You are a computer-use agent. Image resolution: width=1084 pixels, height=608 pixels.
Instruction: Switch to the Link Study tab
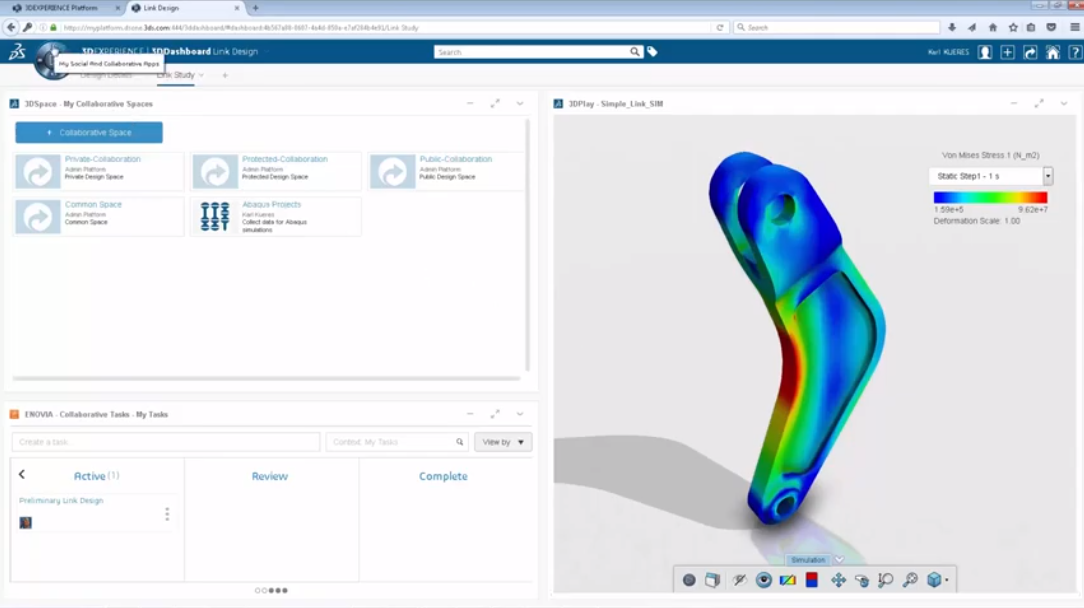(176, 75)
